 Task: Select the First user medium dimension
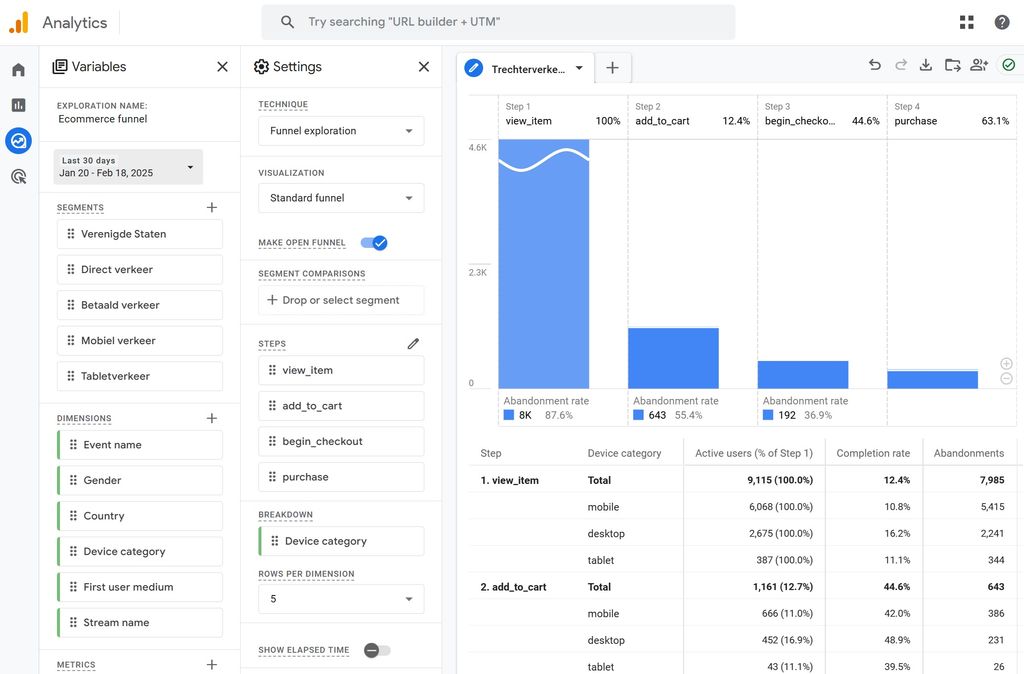coord(140,587)
